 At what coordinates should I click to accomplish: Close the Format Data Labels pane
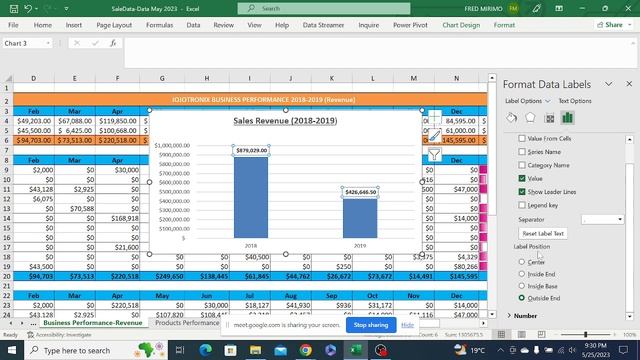(629, 84)
